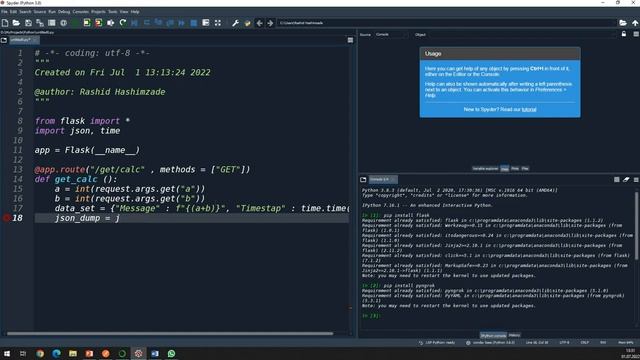Create a new file with the toolbar icon
The height and width of the screenshot is (360, 640).
pos(5,23)
